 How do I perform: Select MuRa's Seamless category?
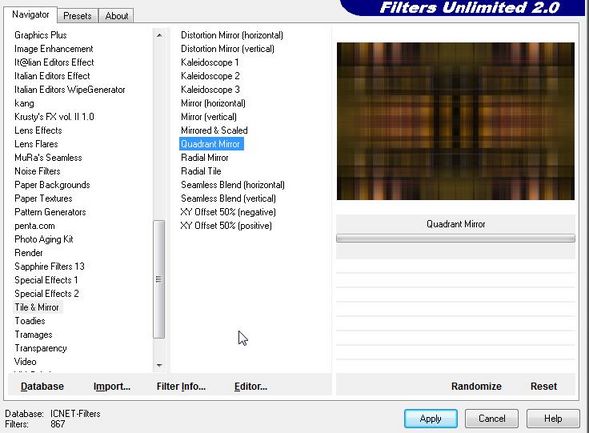point(48,157)
